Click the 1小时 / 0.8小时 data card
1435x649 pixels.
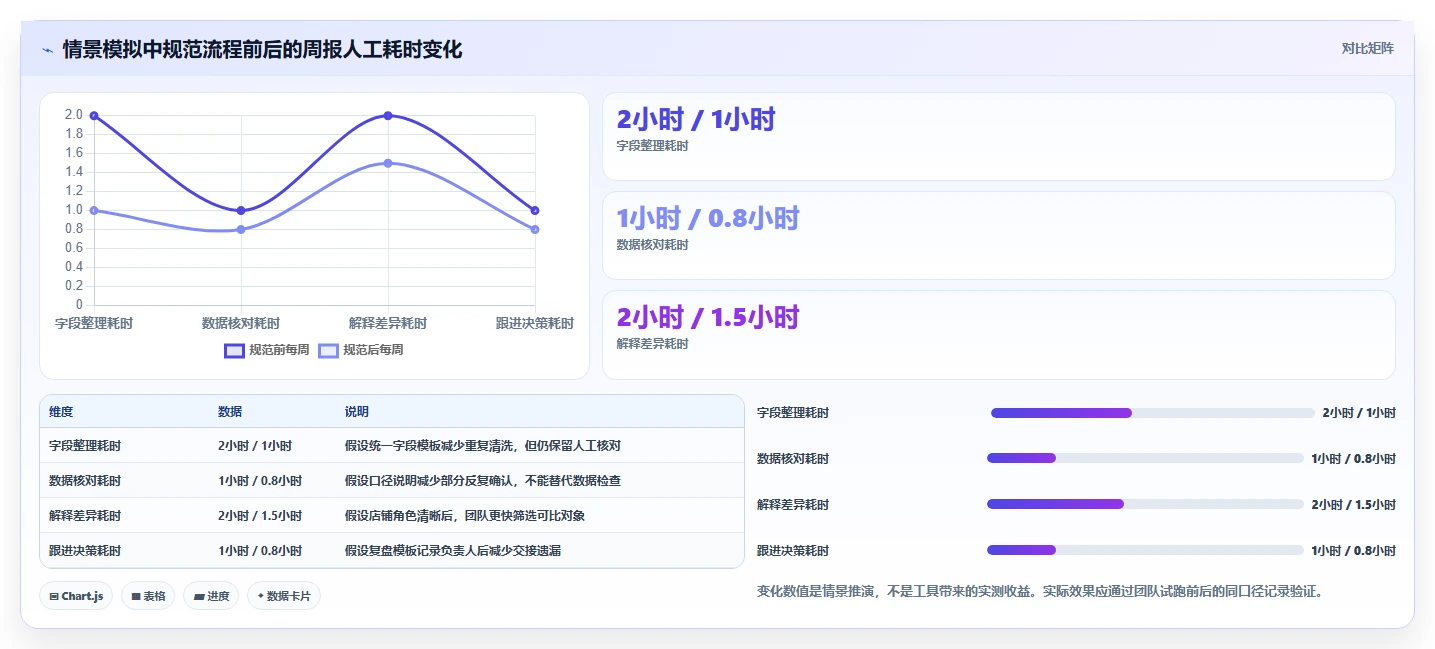tap(998, 235)
